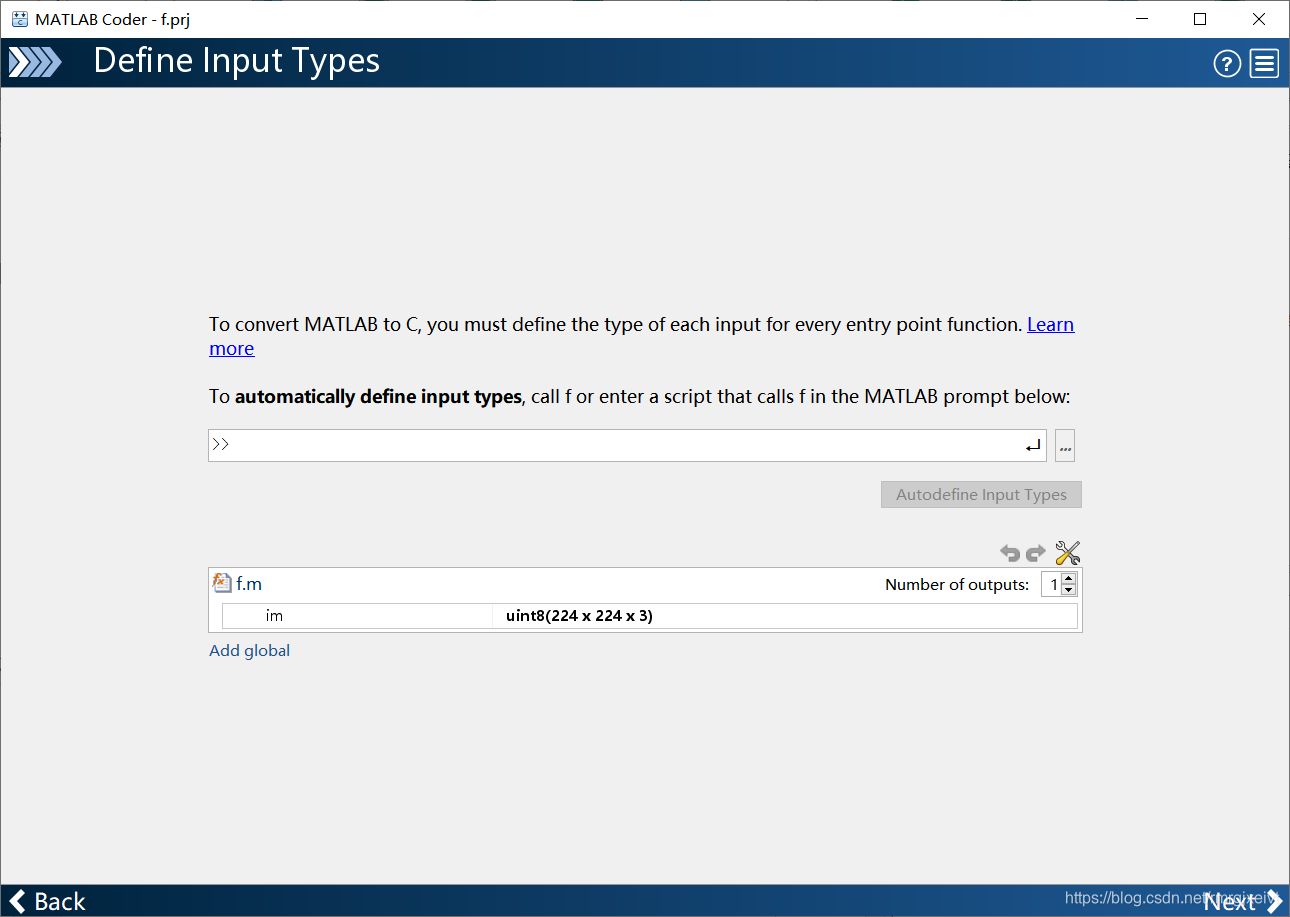Decrease the number of outputs

point(1069,590)
